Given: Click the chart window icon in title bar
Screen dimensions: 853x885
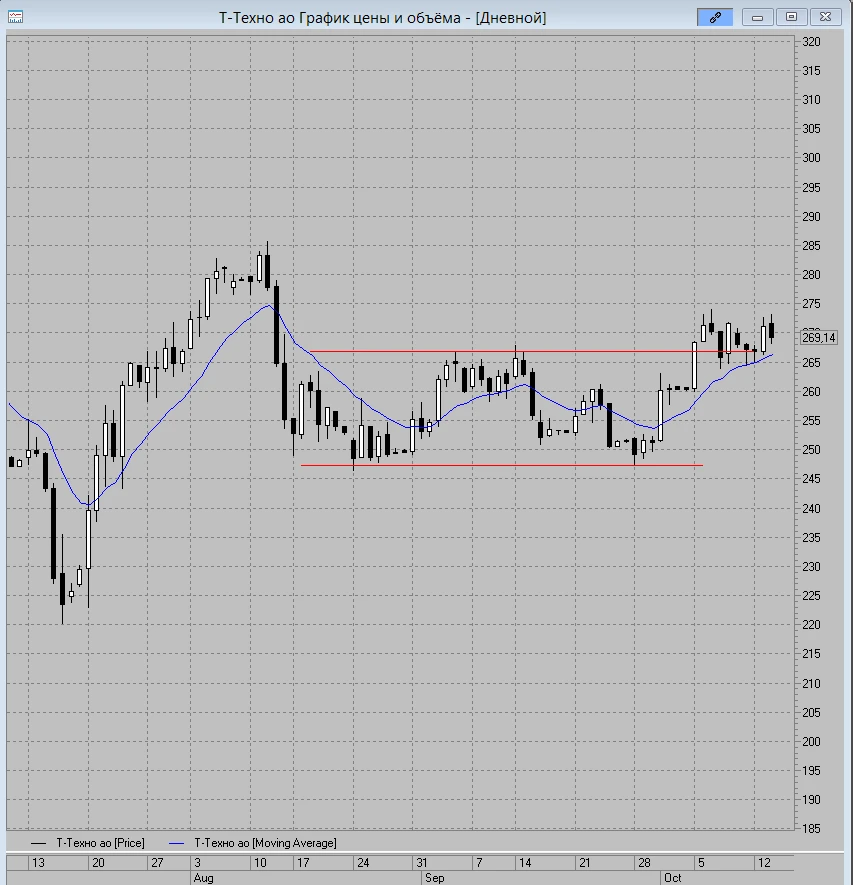Looking at the screenshot, I should [15, 17].
